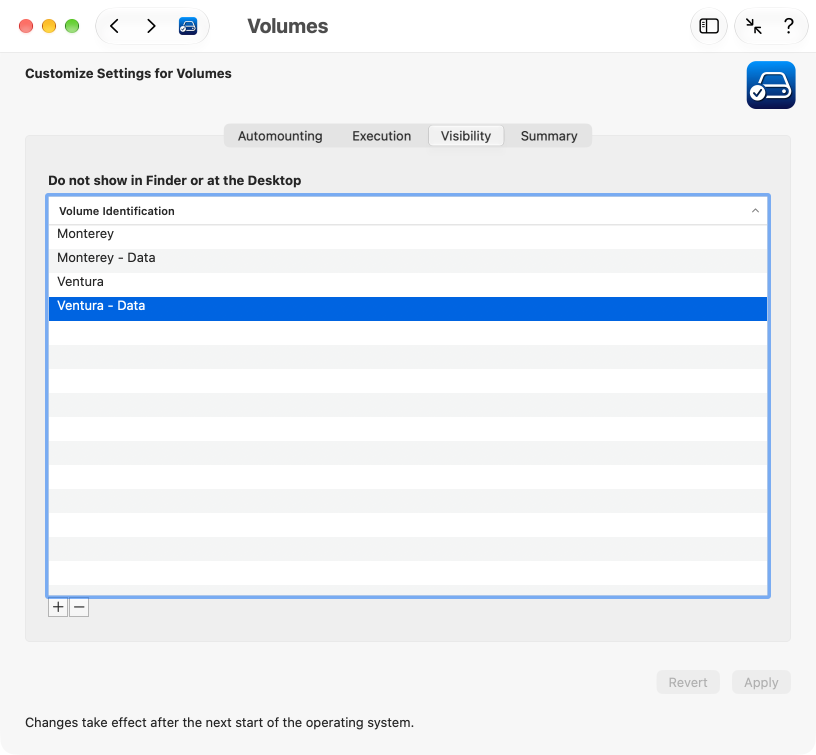The image size is (816, 755).
Task: Click the Volumes pane icon in toolbar
Action: click(188, 26)
